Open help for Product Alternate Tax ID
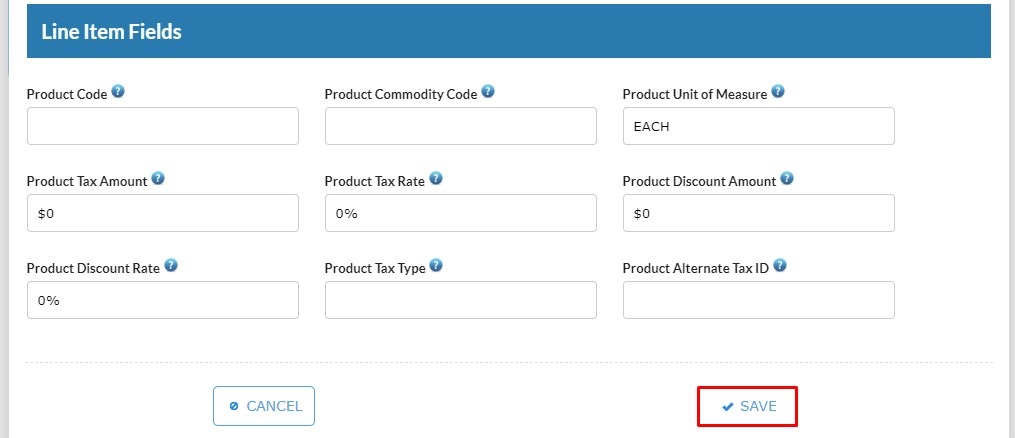1015x438 pixels. click(780, 266)
